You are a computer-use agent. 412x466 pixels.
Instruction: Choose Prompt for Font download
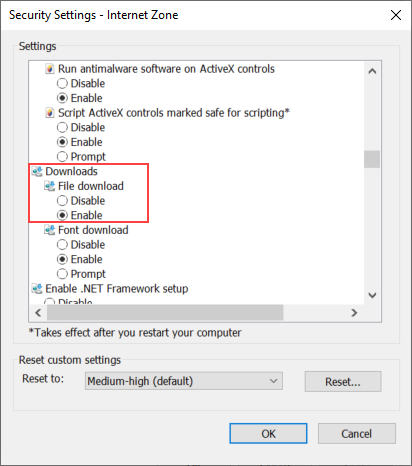62,274
